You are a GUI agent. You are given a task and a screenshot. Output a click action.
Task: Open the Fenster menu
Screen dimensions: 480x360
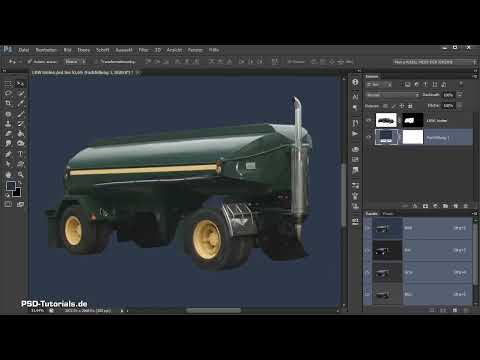pyautogui.click(x=195, y=50)
